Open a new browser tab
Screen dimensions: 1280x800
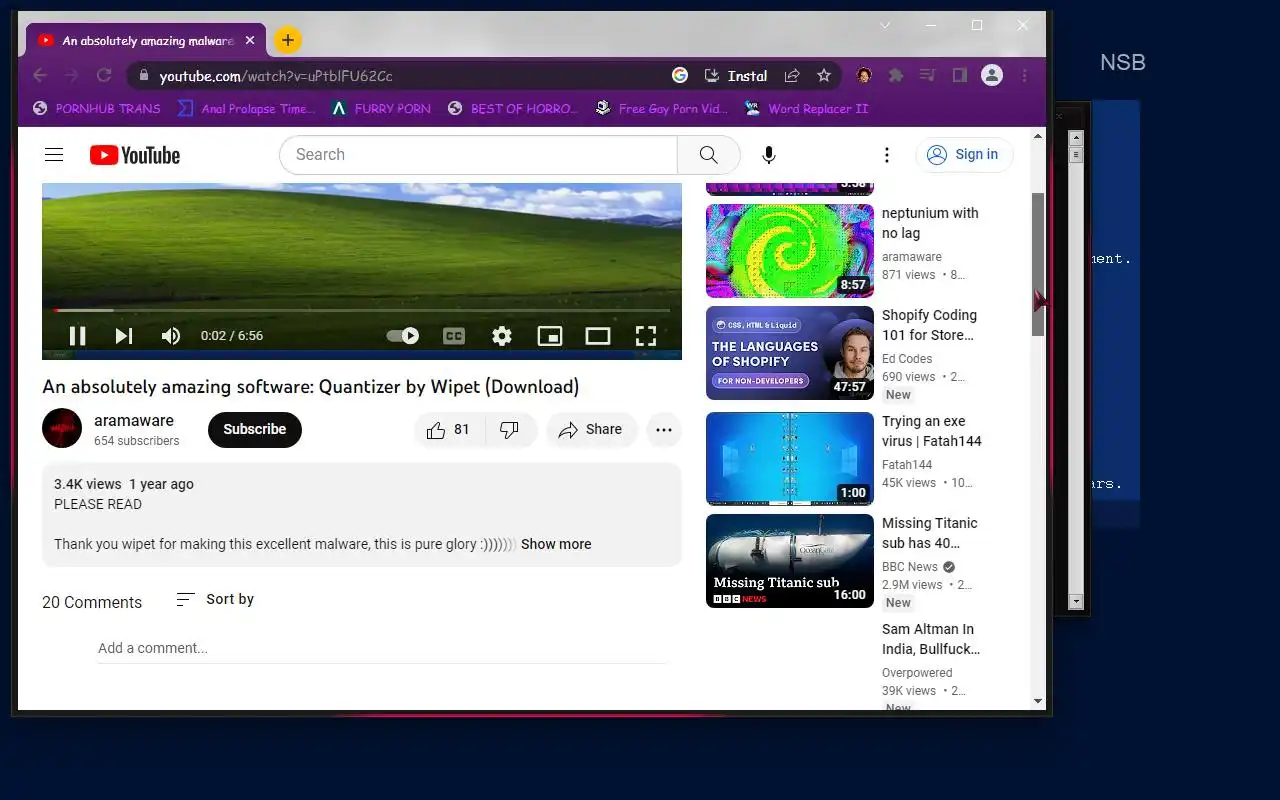pos(287,40)
